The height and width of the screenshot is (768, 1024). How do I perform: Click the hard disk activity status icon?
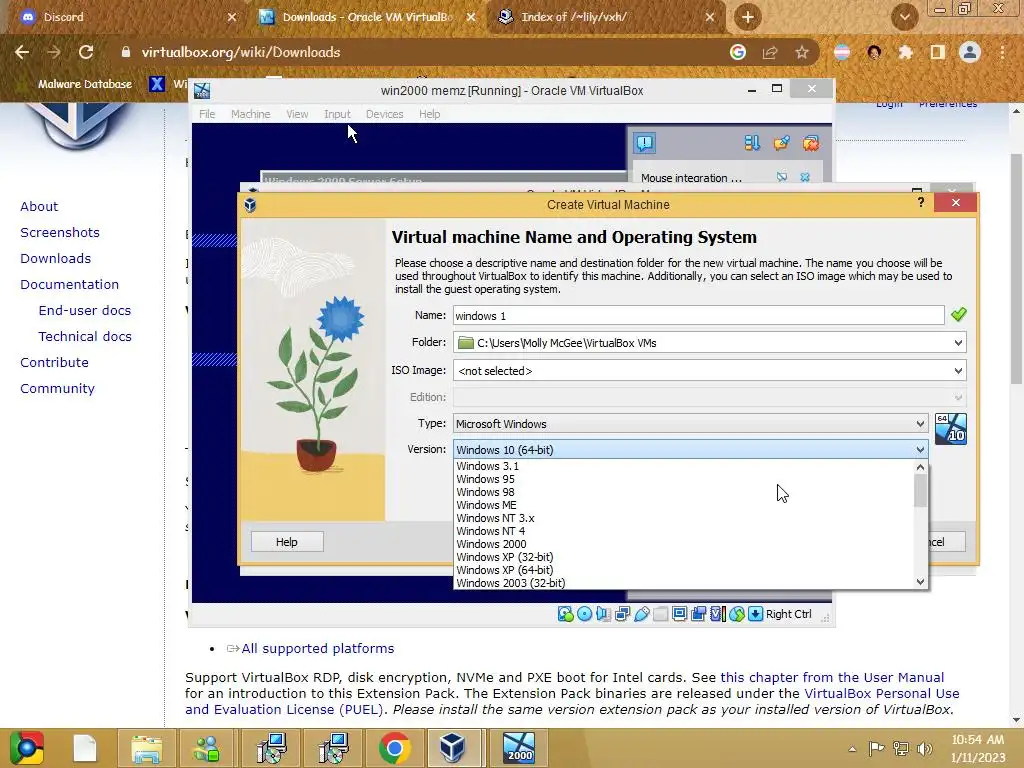pos(566,614)
